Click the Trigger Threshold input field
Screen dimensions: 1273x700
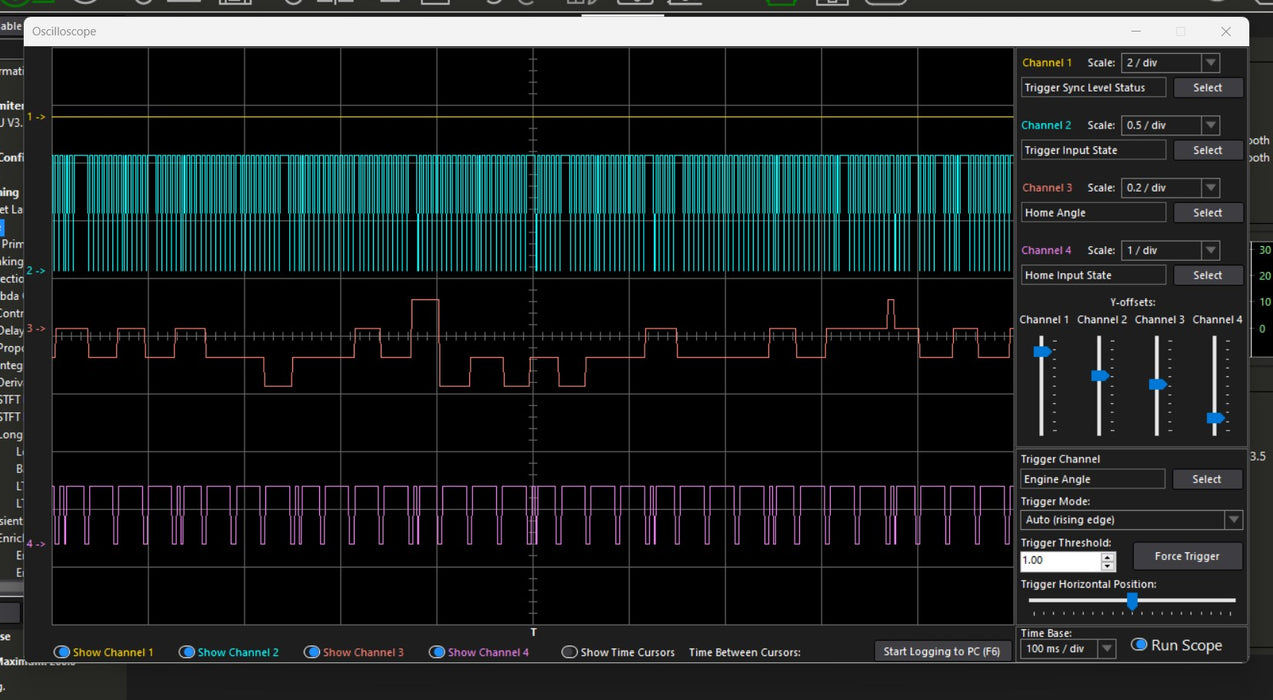coord(1060,561)
